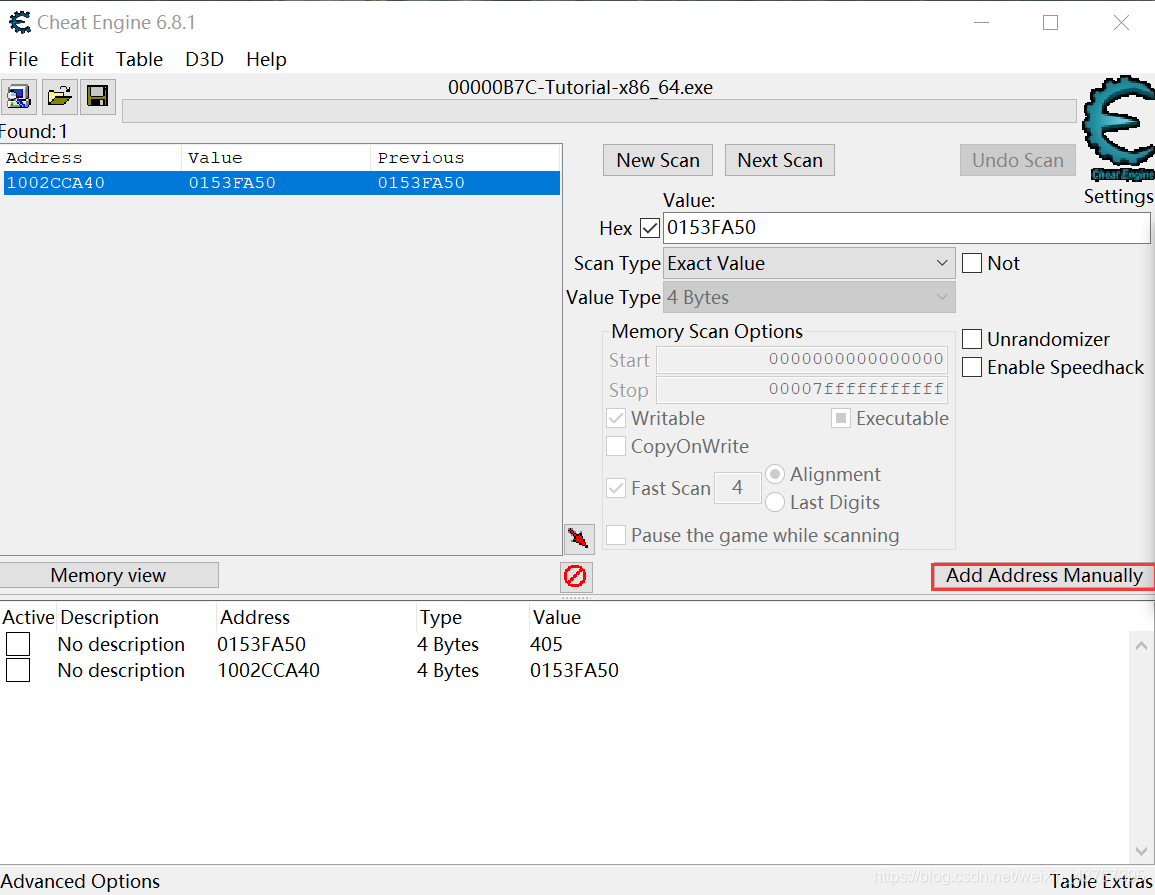Click the Start address field
The height and width of the screenshot is (895, 1155).
(801, 360)
